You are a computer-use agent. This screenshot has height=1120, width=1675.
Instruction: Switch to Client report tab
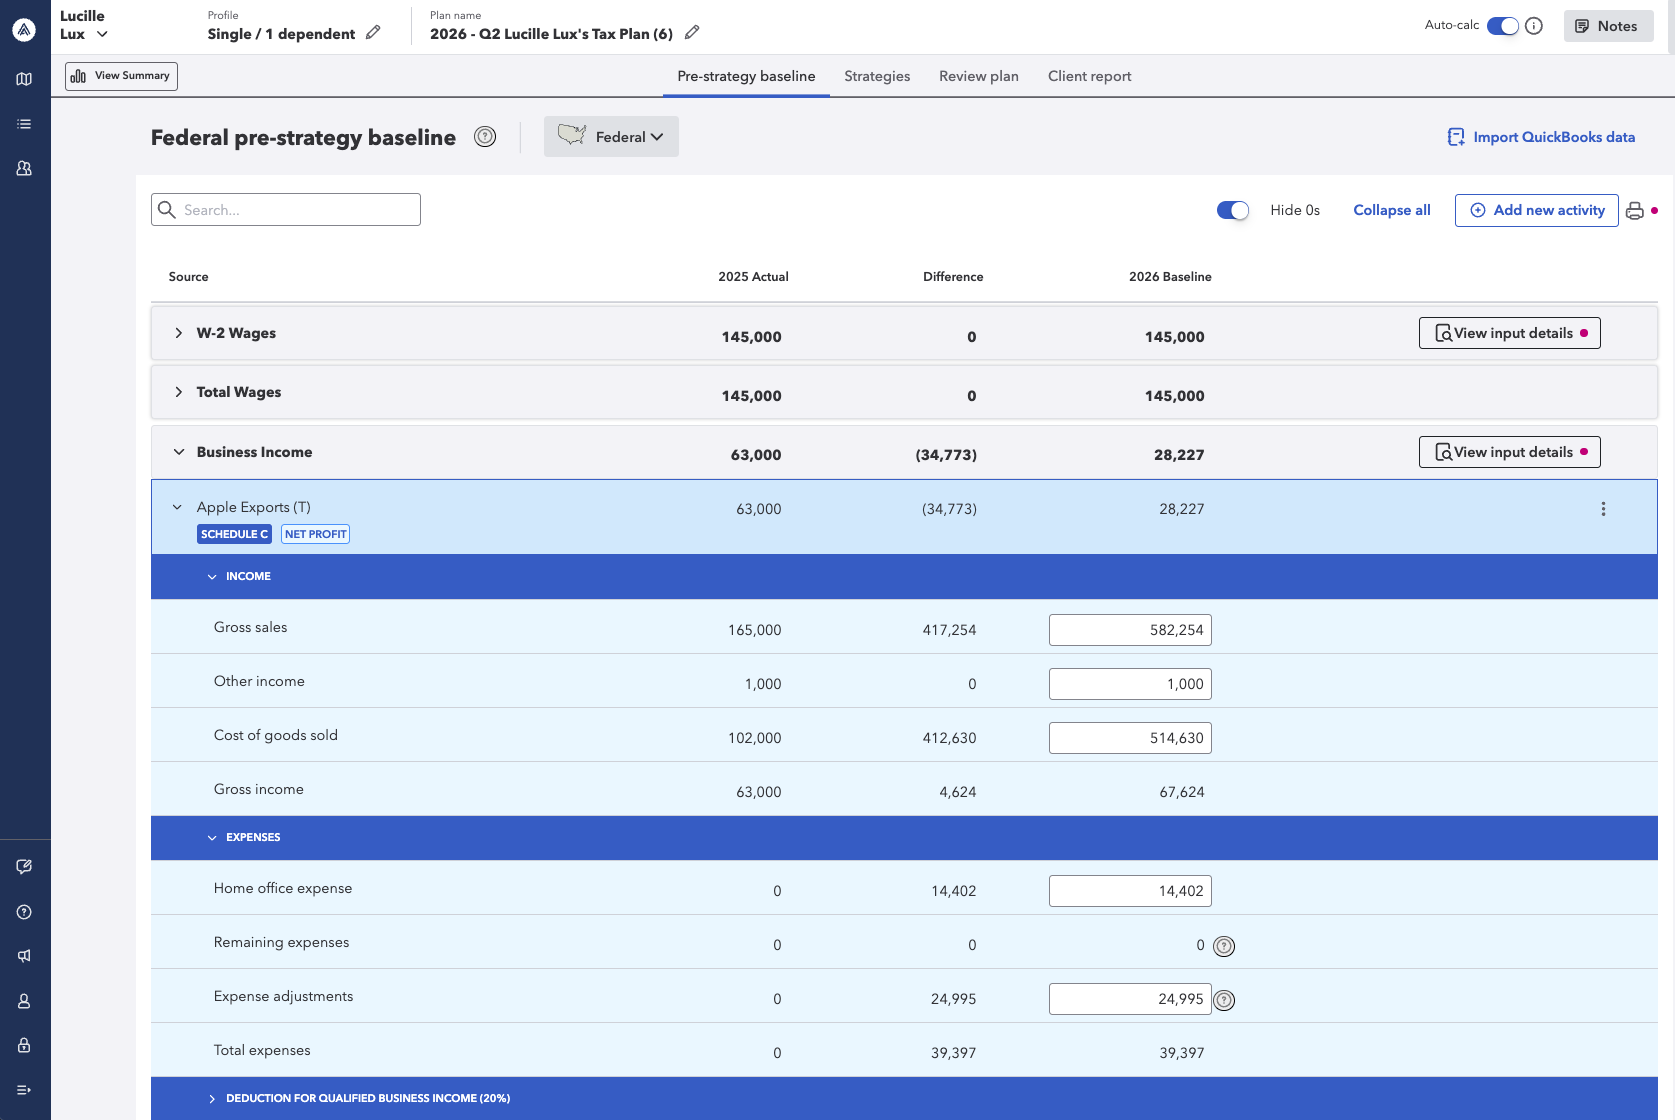tap(1090, 76)
